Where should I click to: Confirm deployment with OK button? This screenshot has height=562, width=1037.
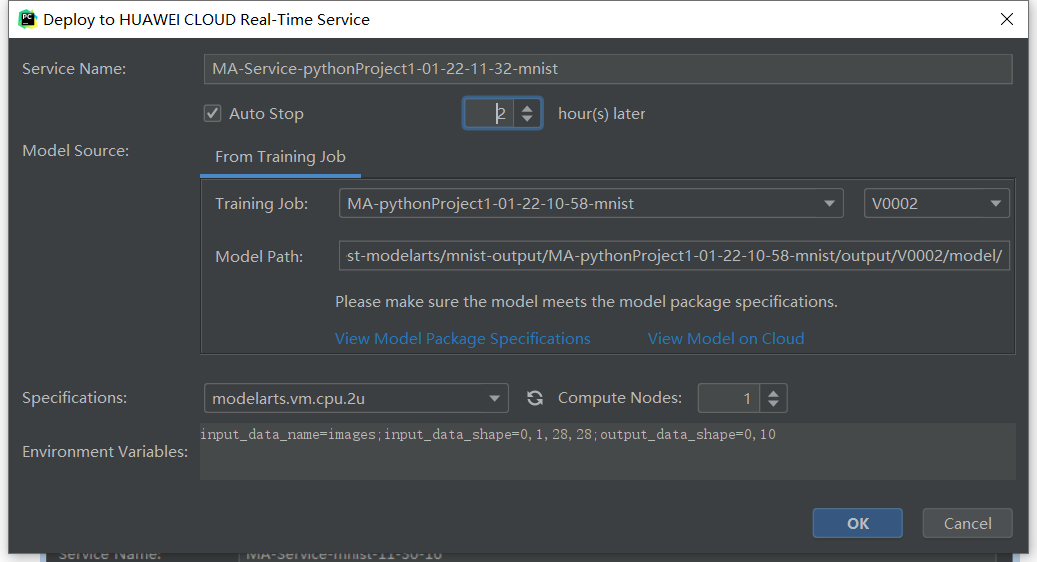point(858,524)
